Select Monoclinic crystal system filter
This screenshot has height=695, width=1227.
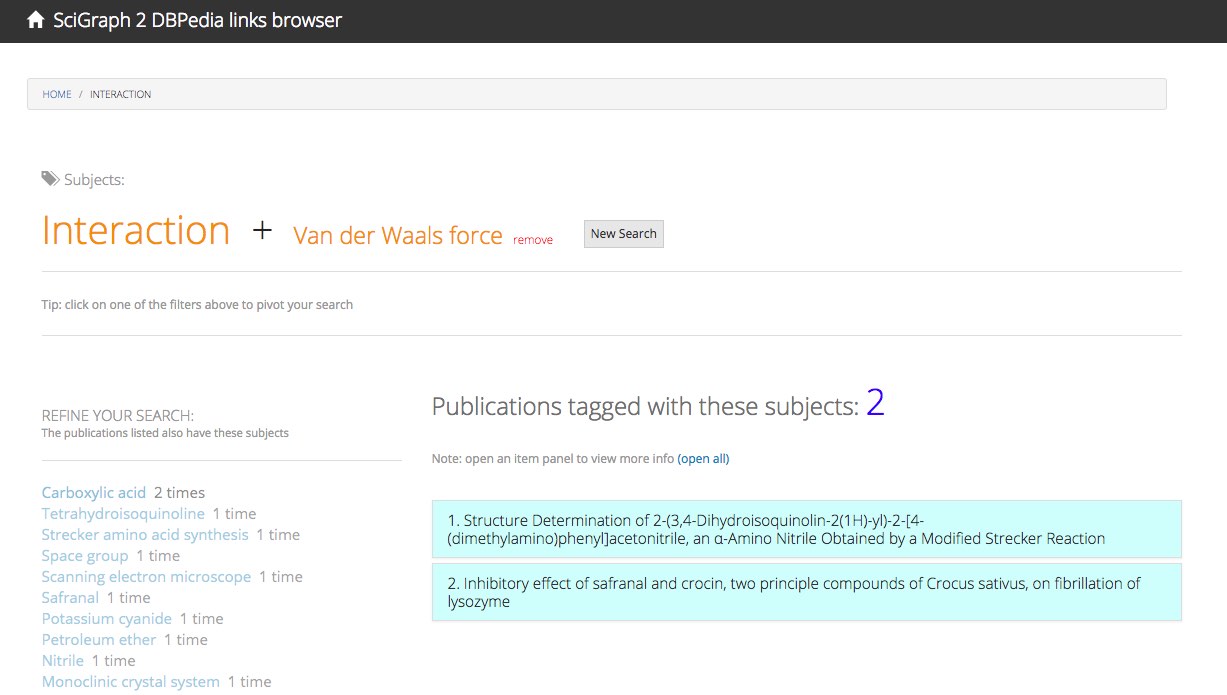tap(131, 681)
